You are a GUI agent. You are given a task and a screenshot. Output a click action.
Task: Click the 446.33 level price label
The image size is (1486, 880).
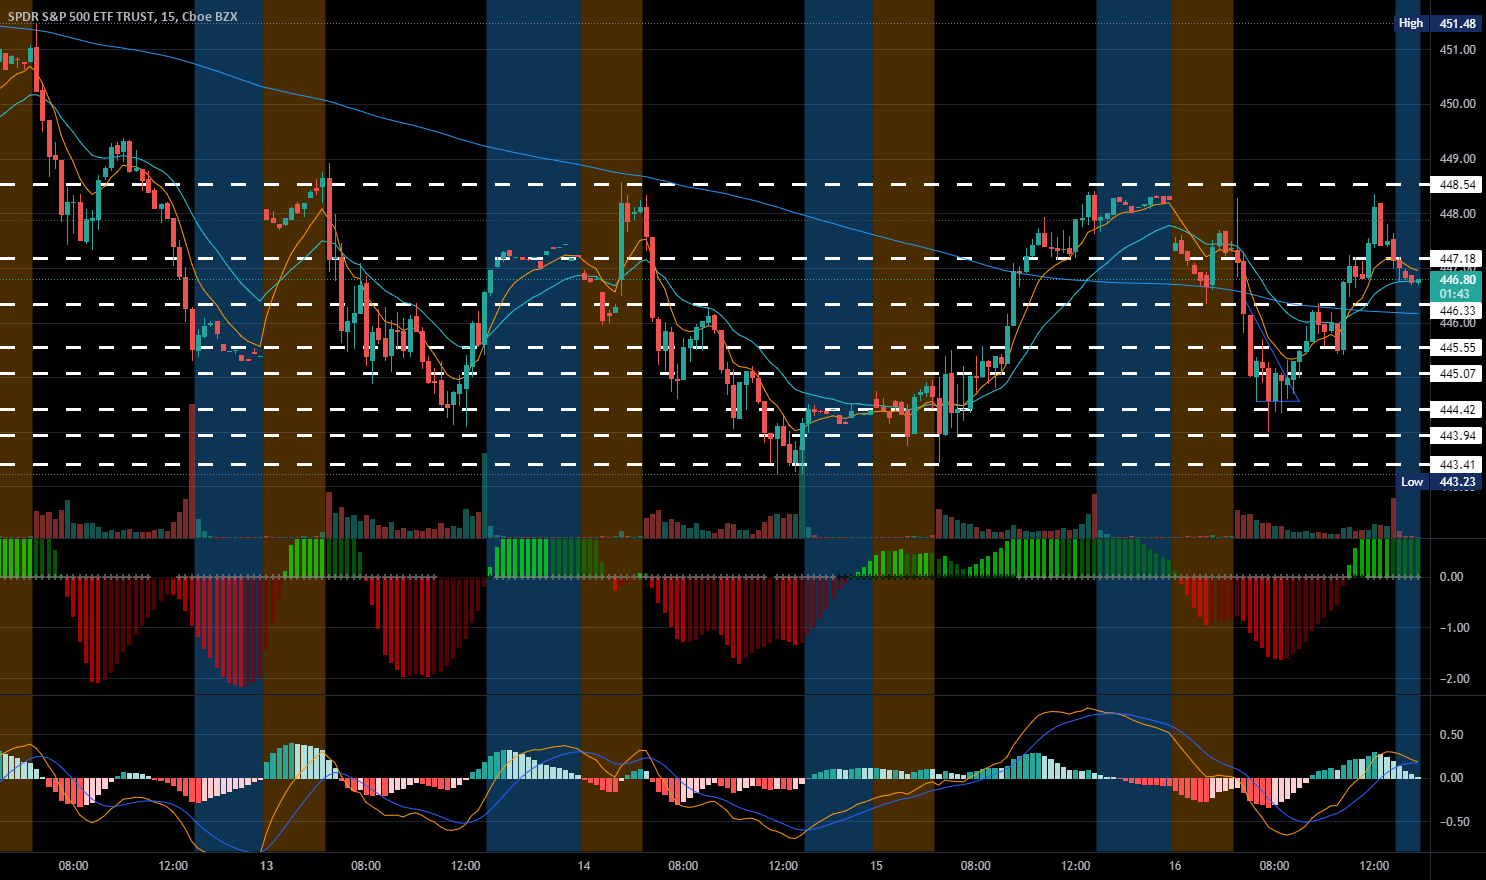[1457, 311]
